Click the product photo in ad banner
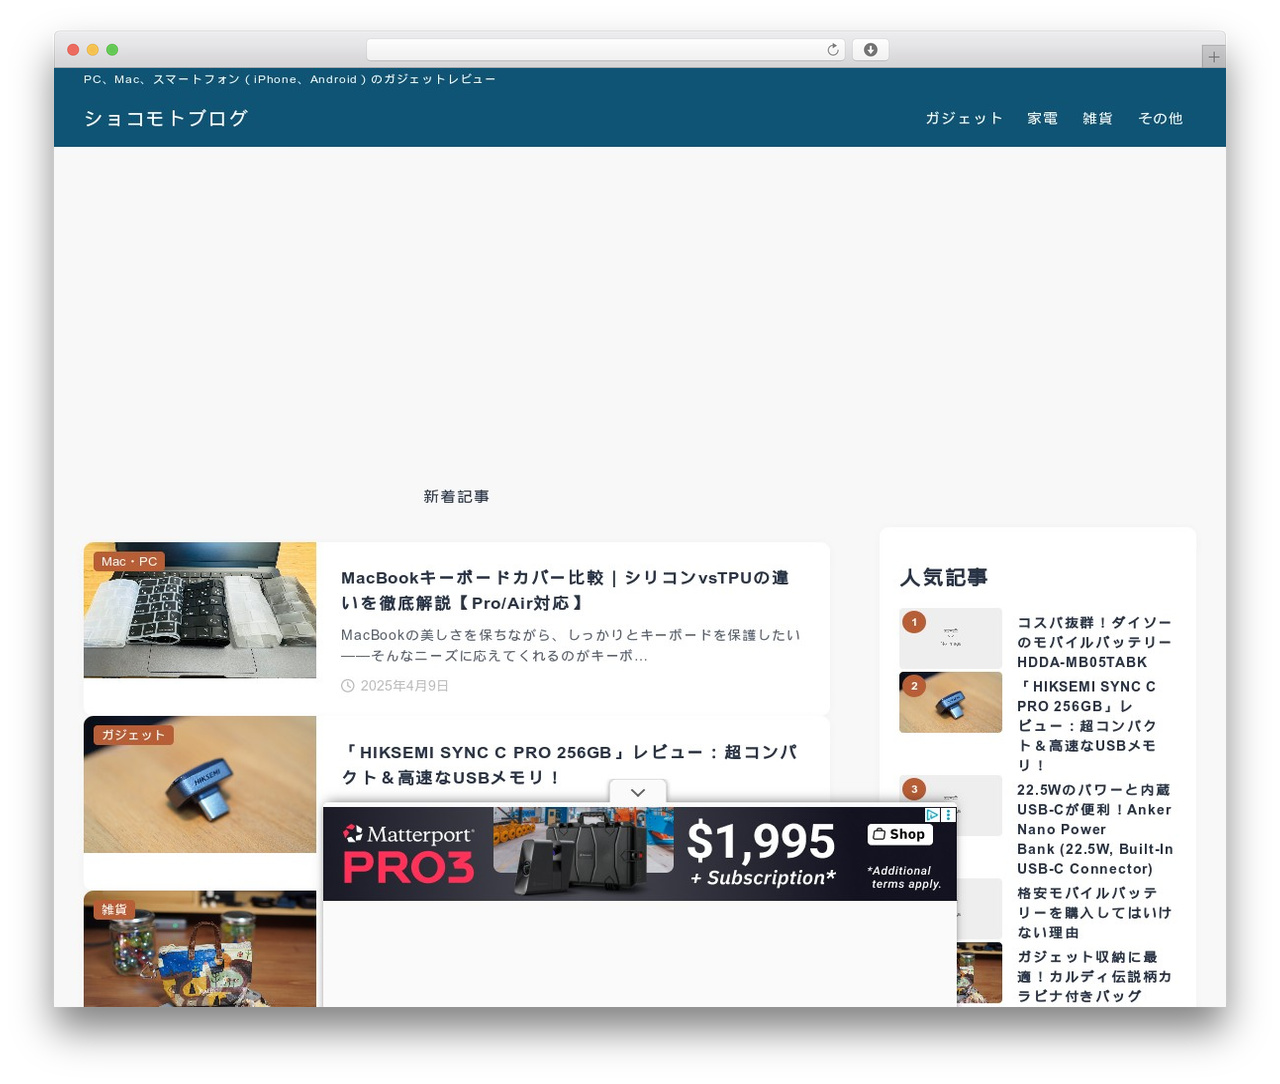This screenshot has width=1280, height=1084. tap(583, 852)
